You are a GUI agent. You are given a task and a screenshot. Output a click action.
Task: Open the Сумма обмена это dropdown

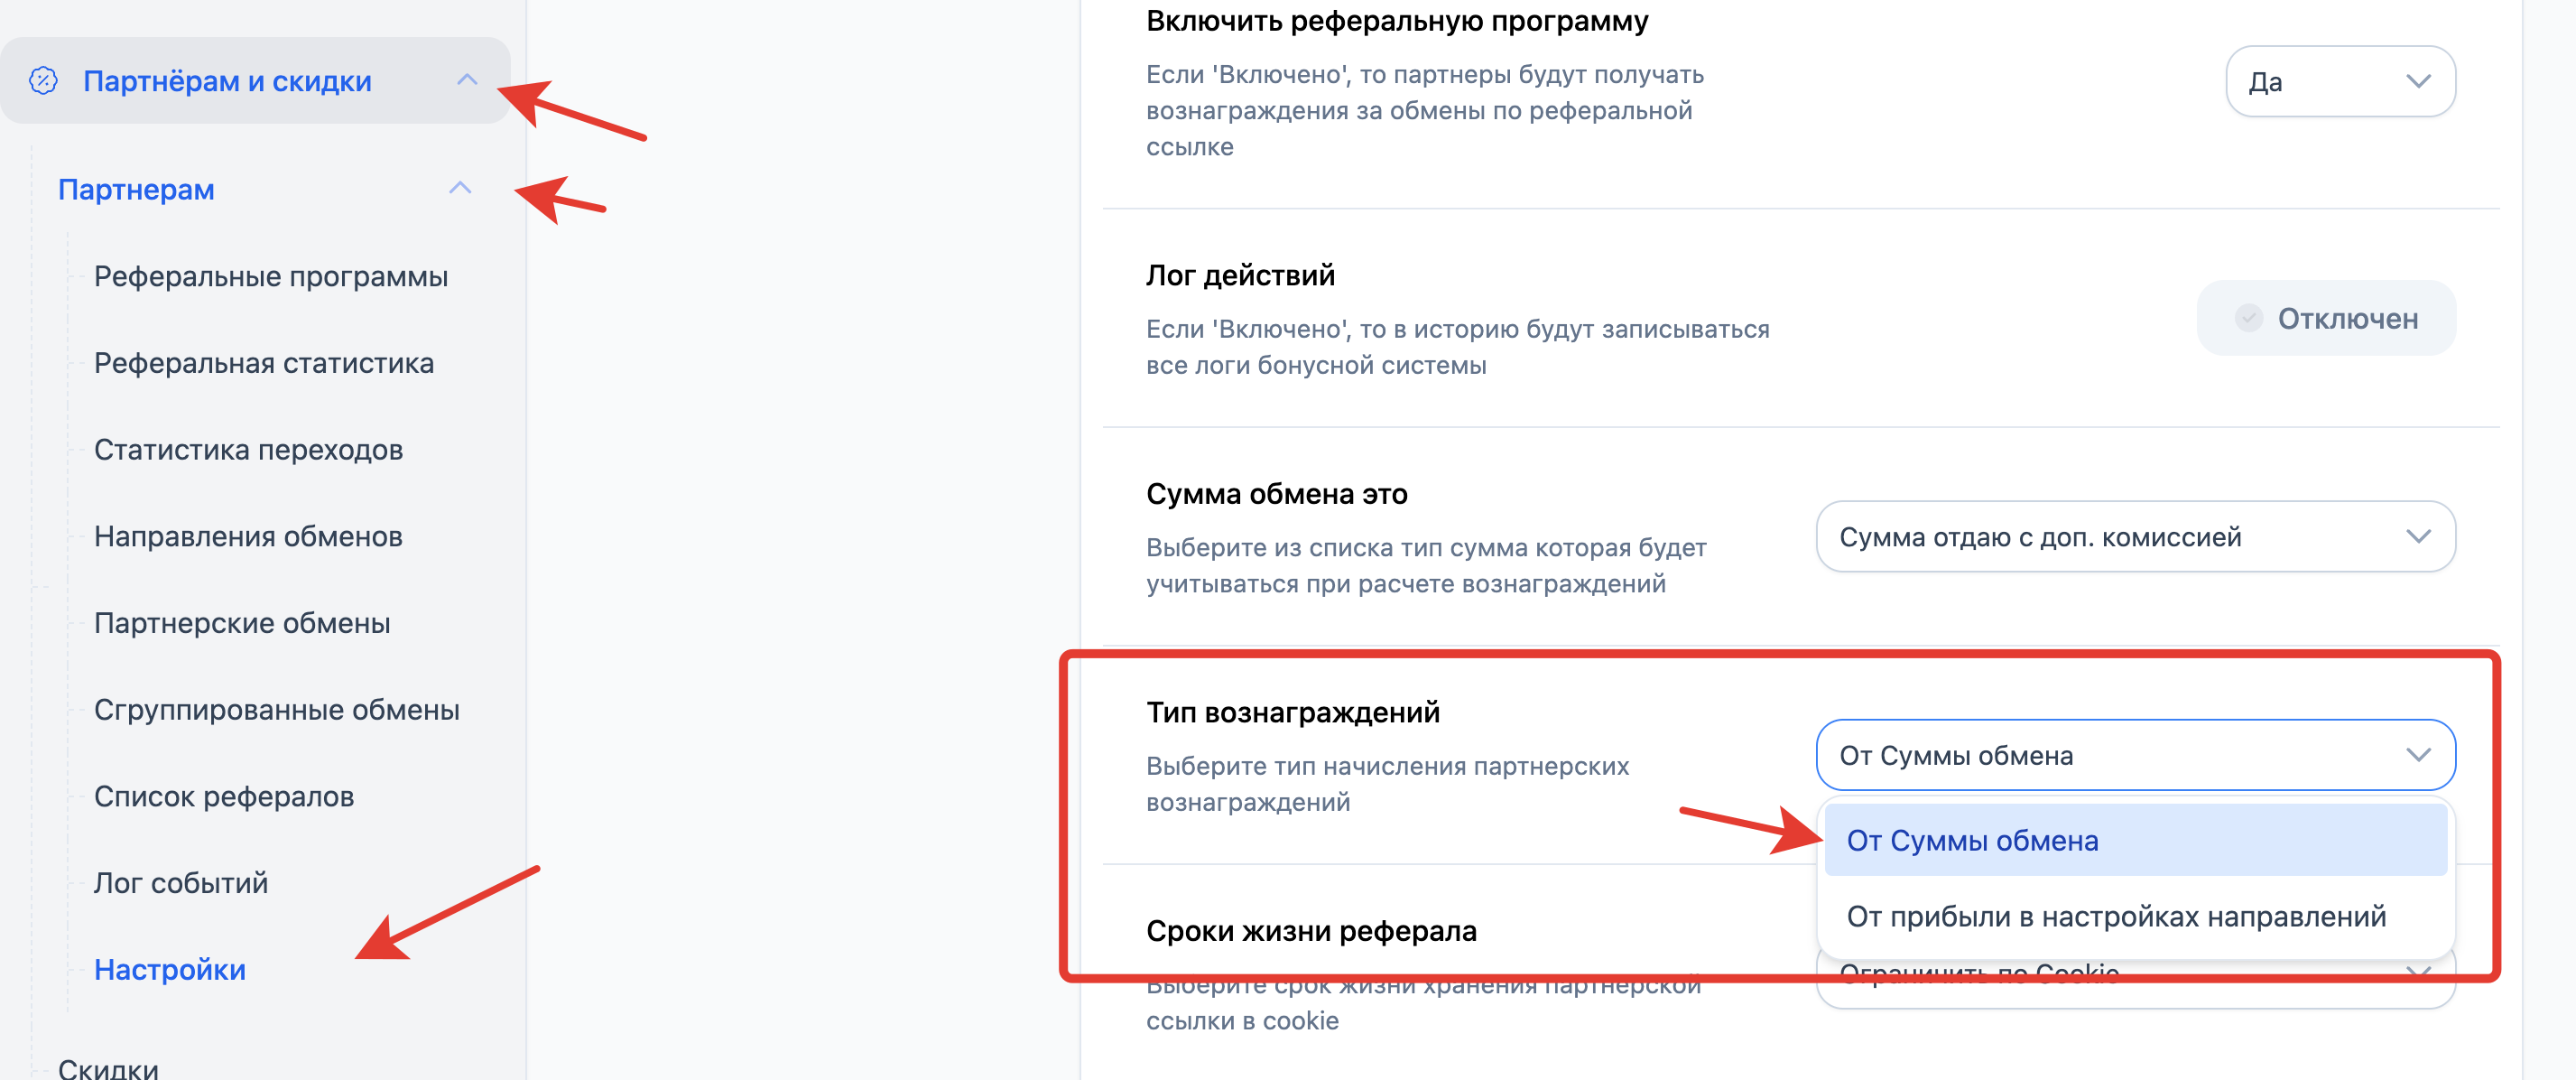click(2134, 537)
